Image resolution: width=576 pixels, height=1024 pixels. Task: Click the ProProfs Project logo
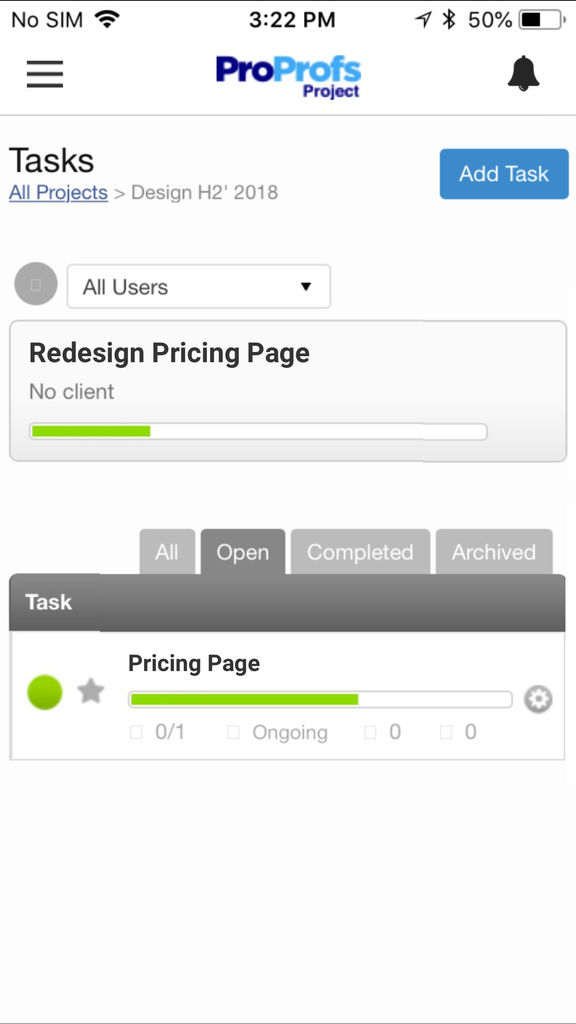pyautogui.click(x=288, y=76)
